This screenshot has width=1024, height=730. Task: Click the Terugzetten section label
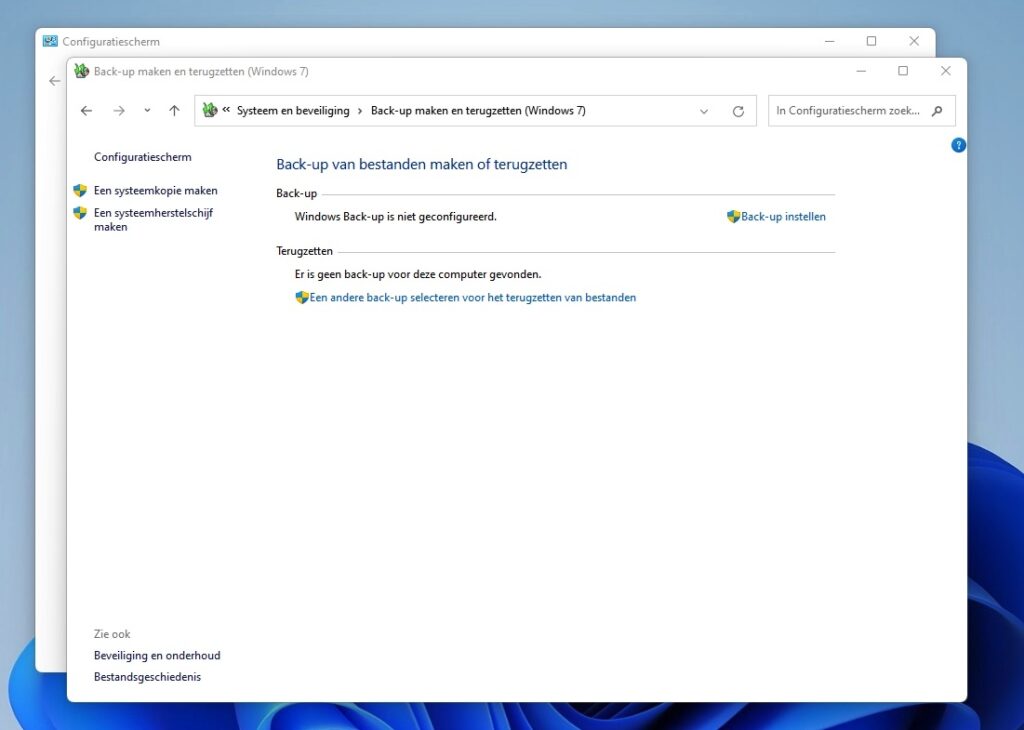(304, 251)
